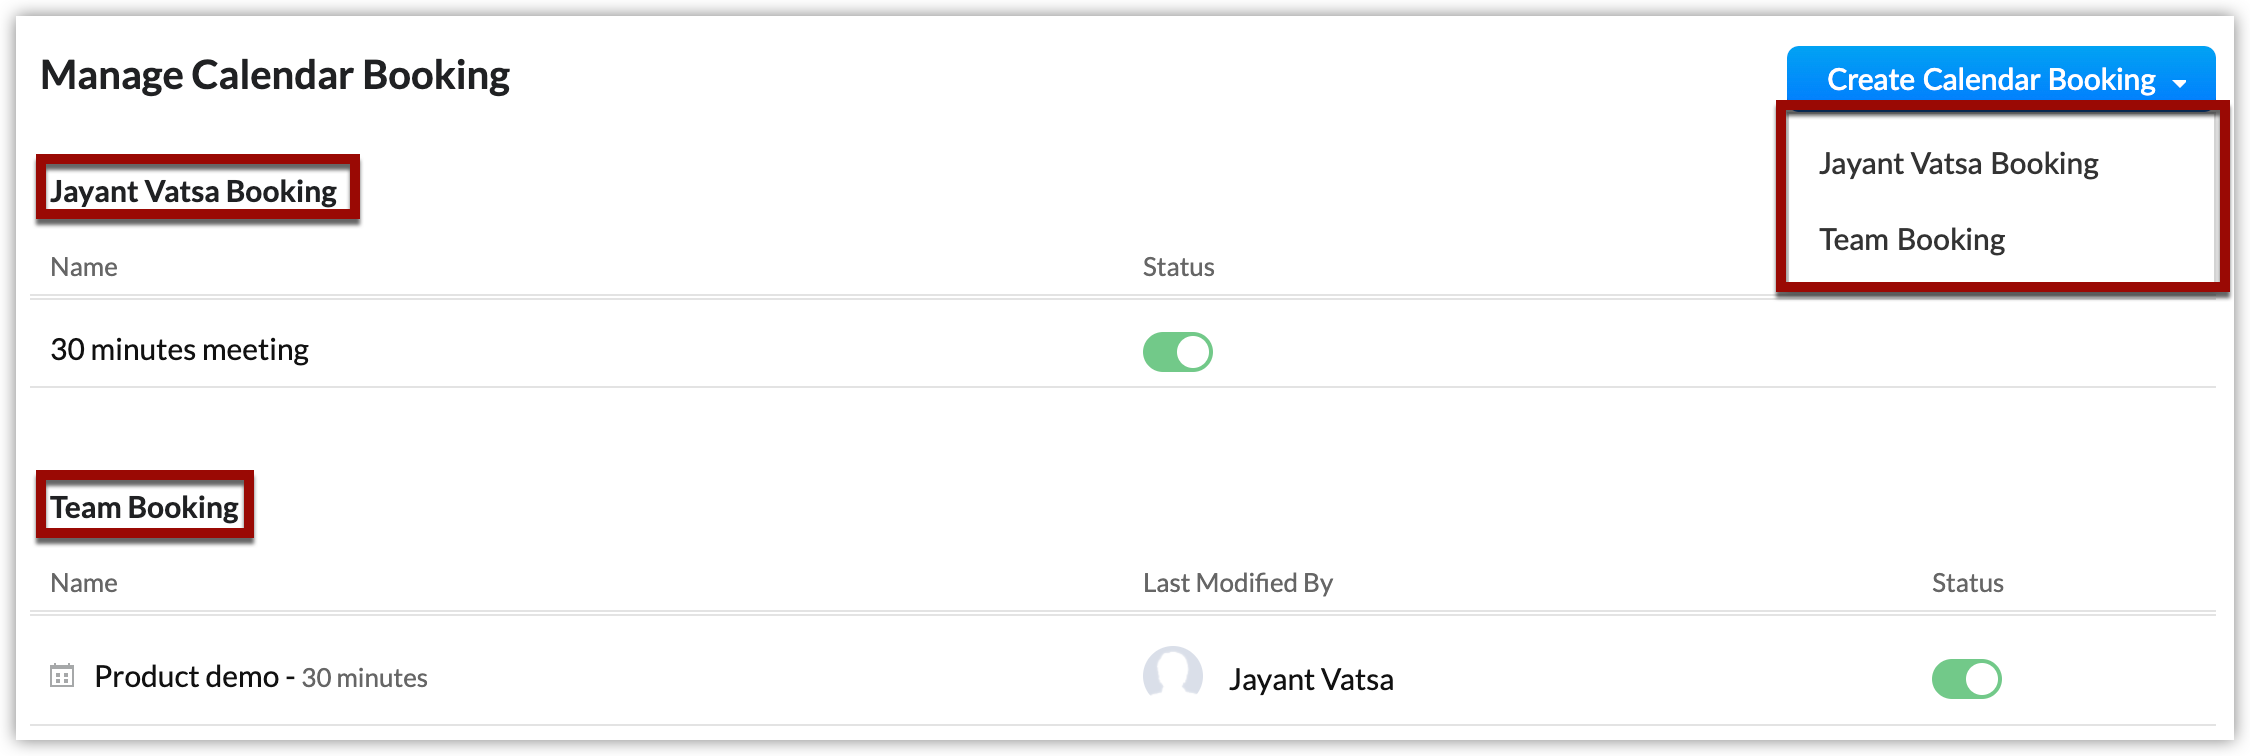
Task: Click Jayant Vatsa's avatar image
Action: coord(1172,675)
